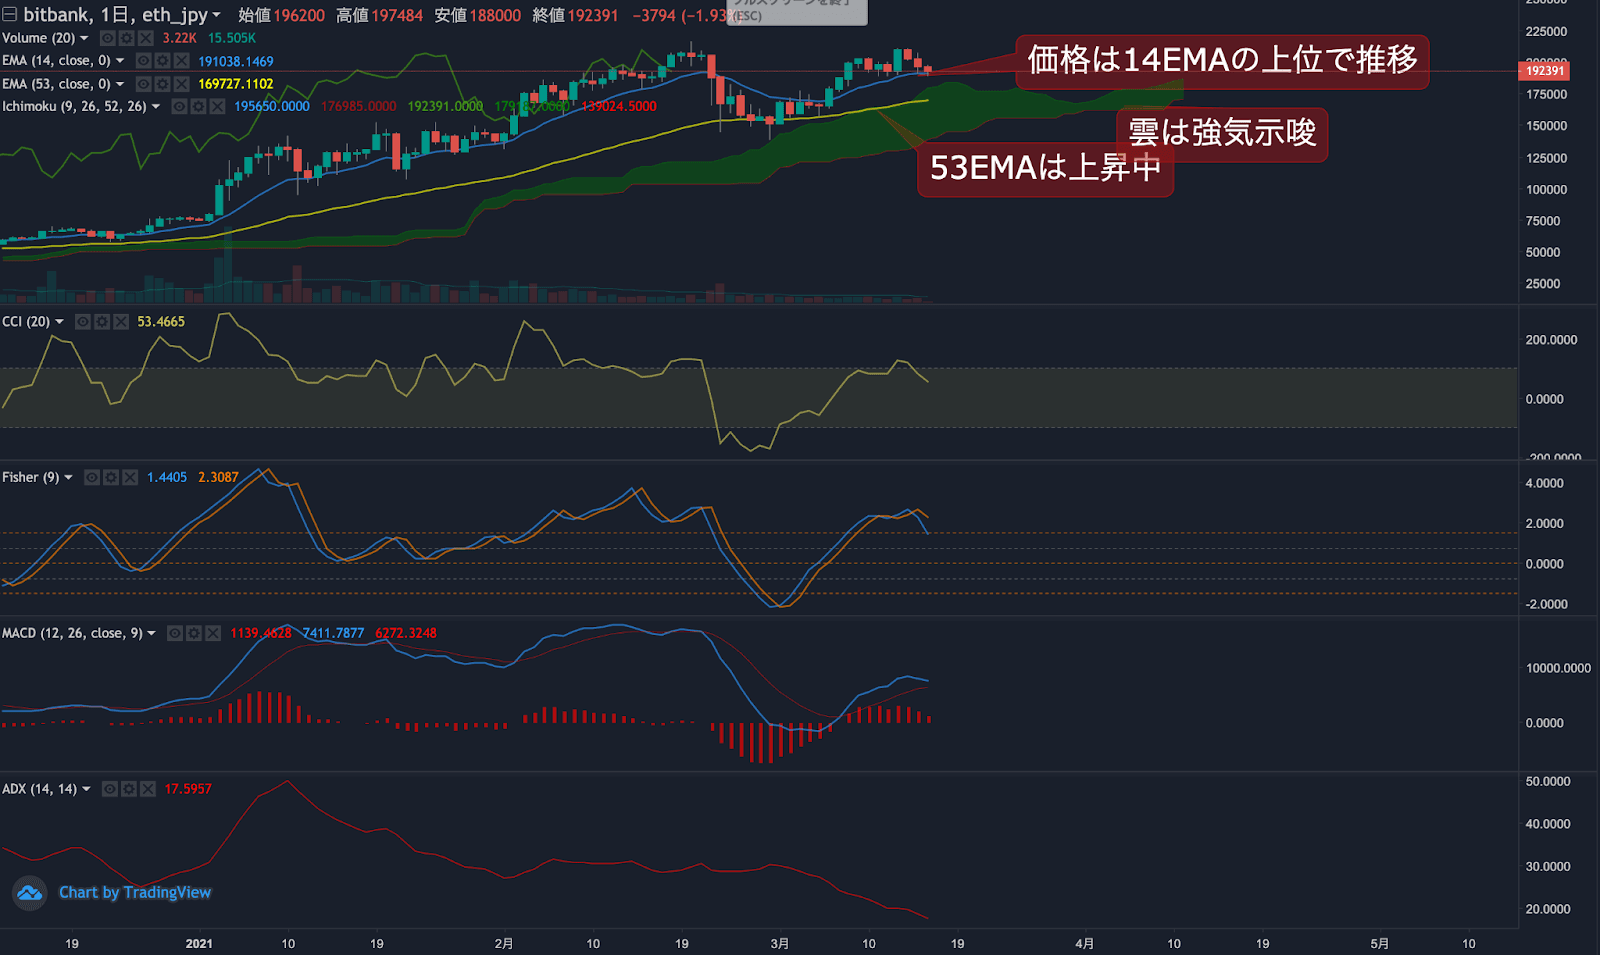Click the Chart by TradingView link
The width and height of the screenshot is (1600, 955).
[x=135, y=892]
